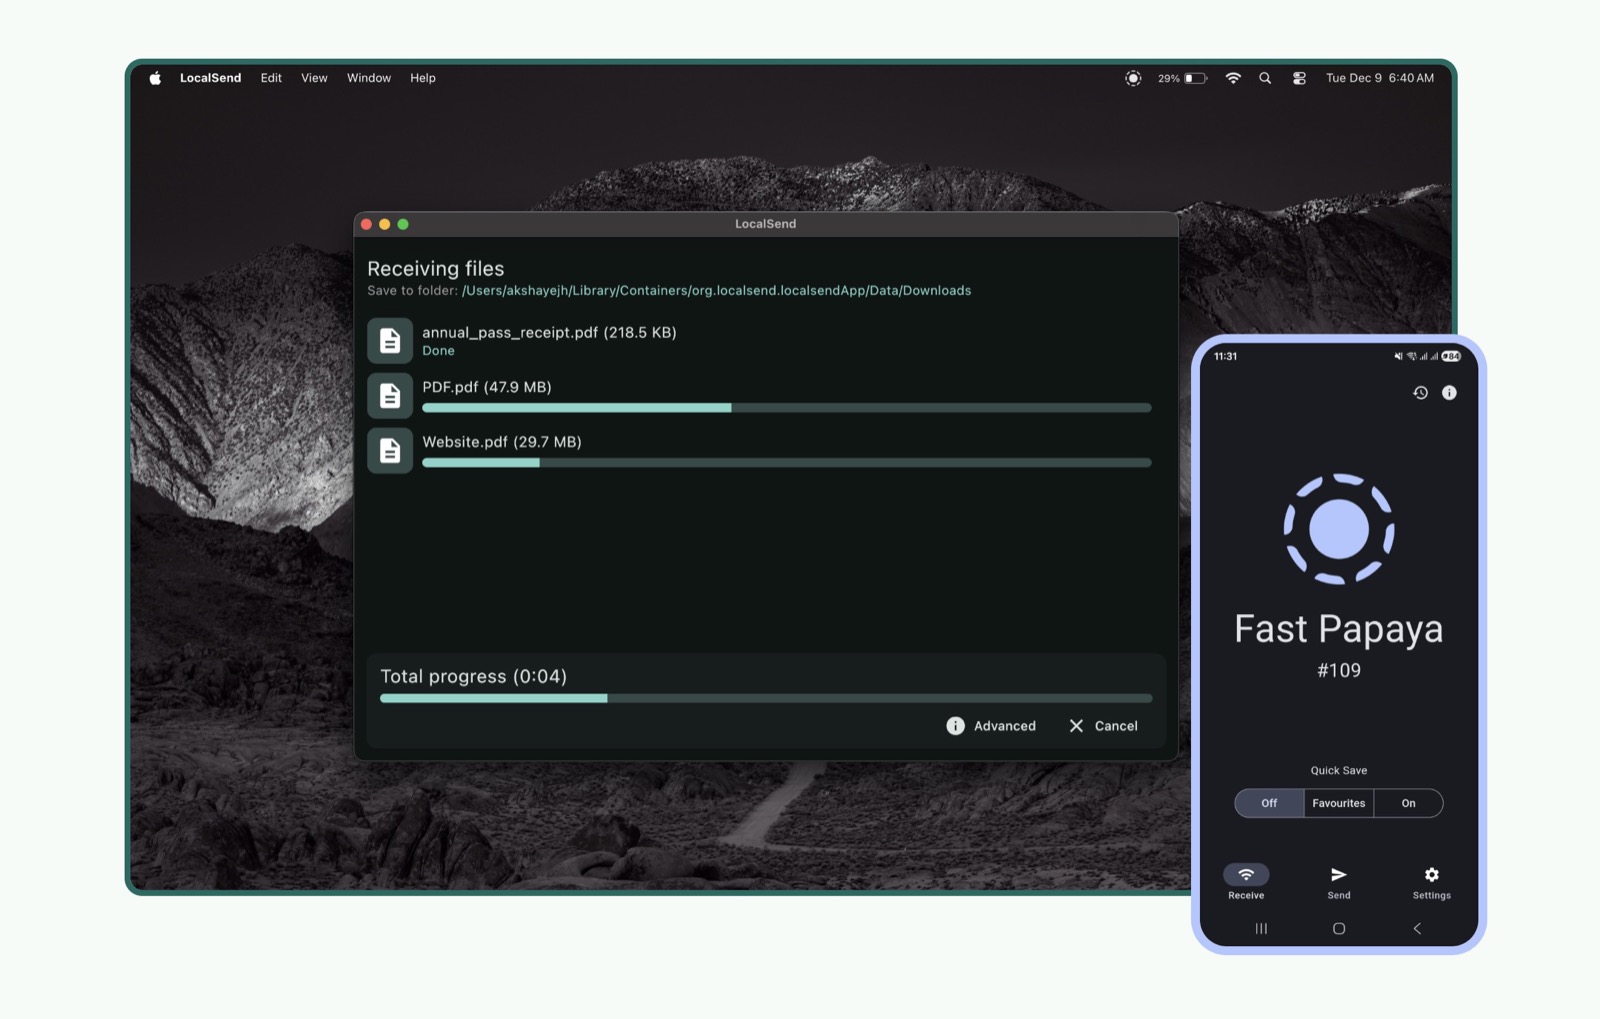This screenshot has height=1019, width=1600.
Task: Open the Apple menu
Action: click(155, 78)
